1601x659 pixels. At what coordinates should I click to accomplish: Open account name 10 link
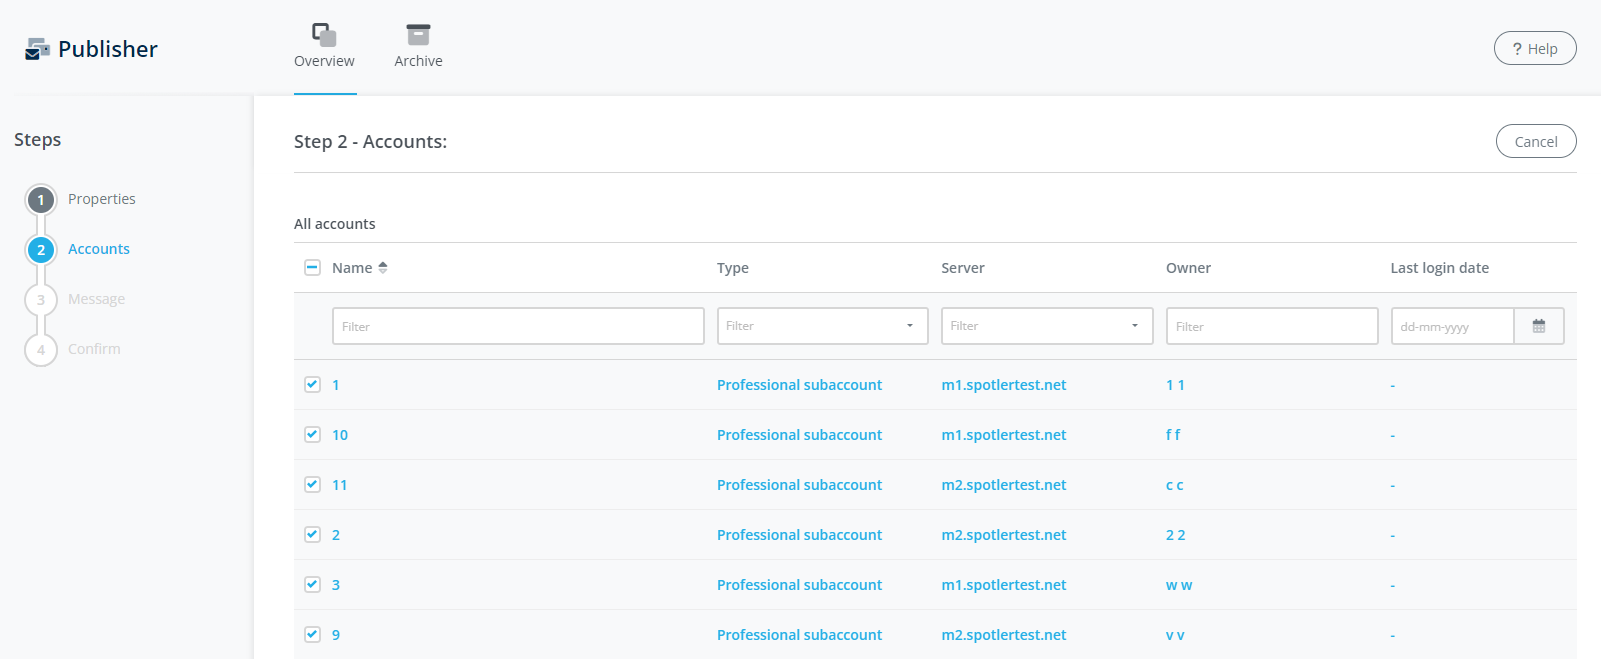(340, 435)
